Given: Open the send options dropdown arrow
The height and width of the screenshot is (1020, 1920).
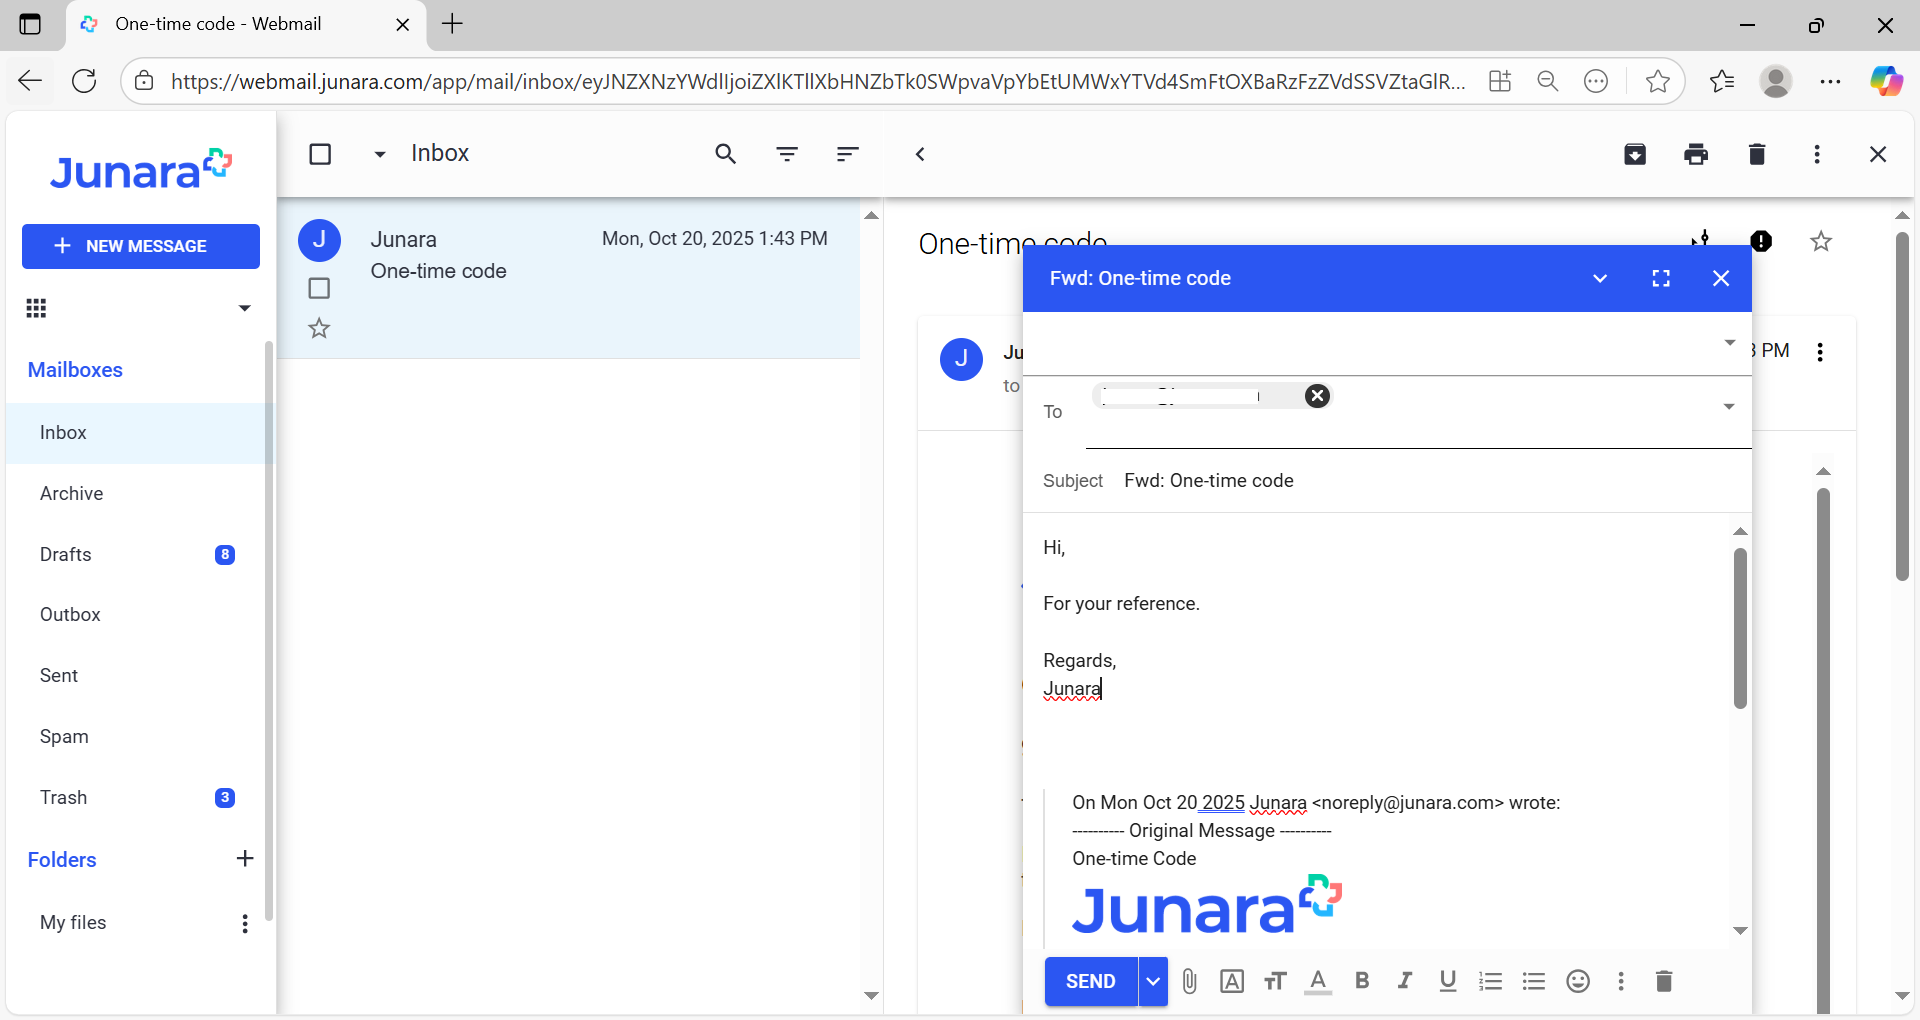Looking at the screenshot, I should [1153, 982].
